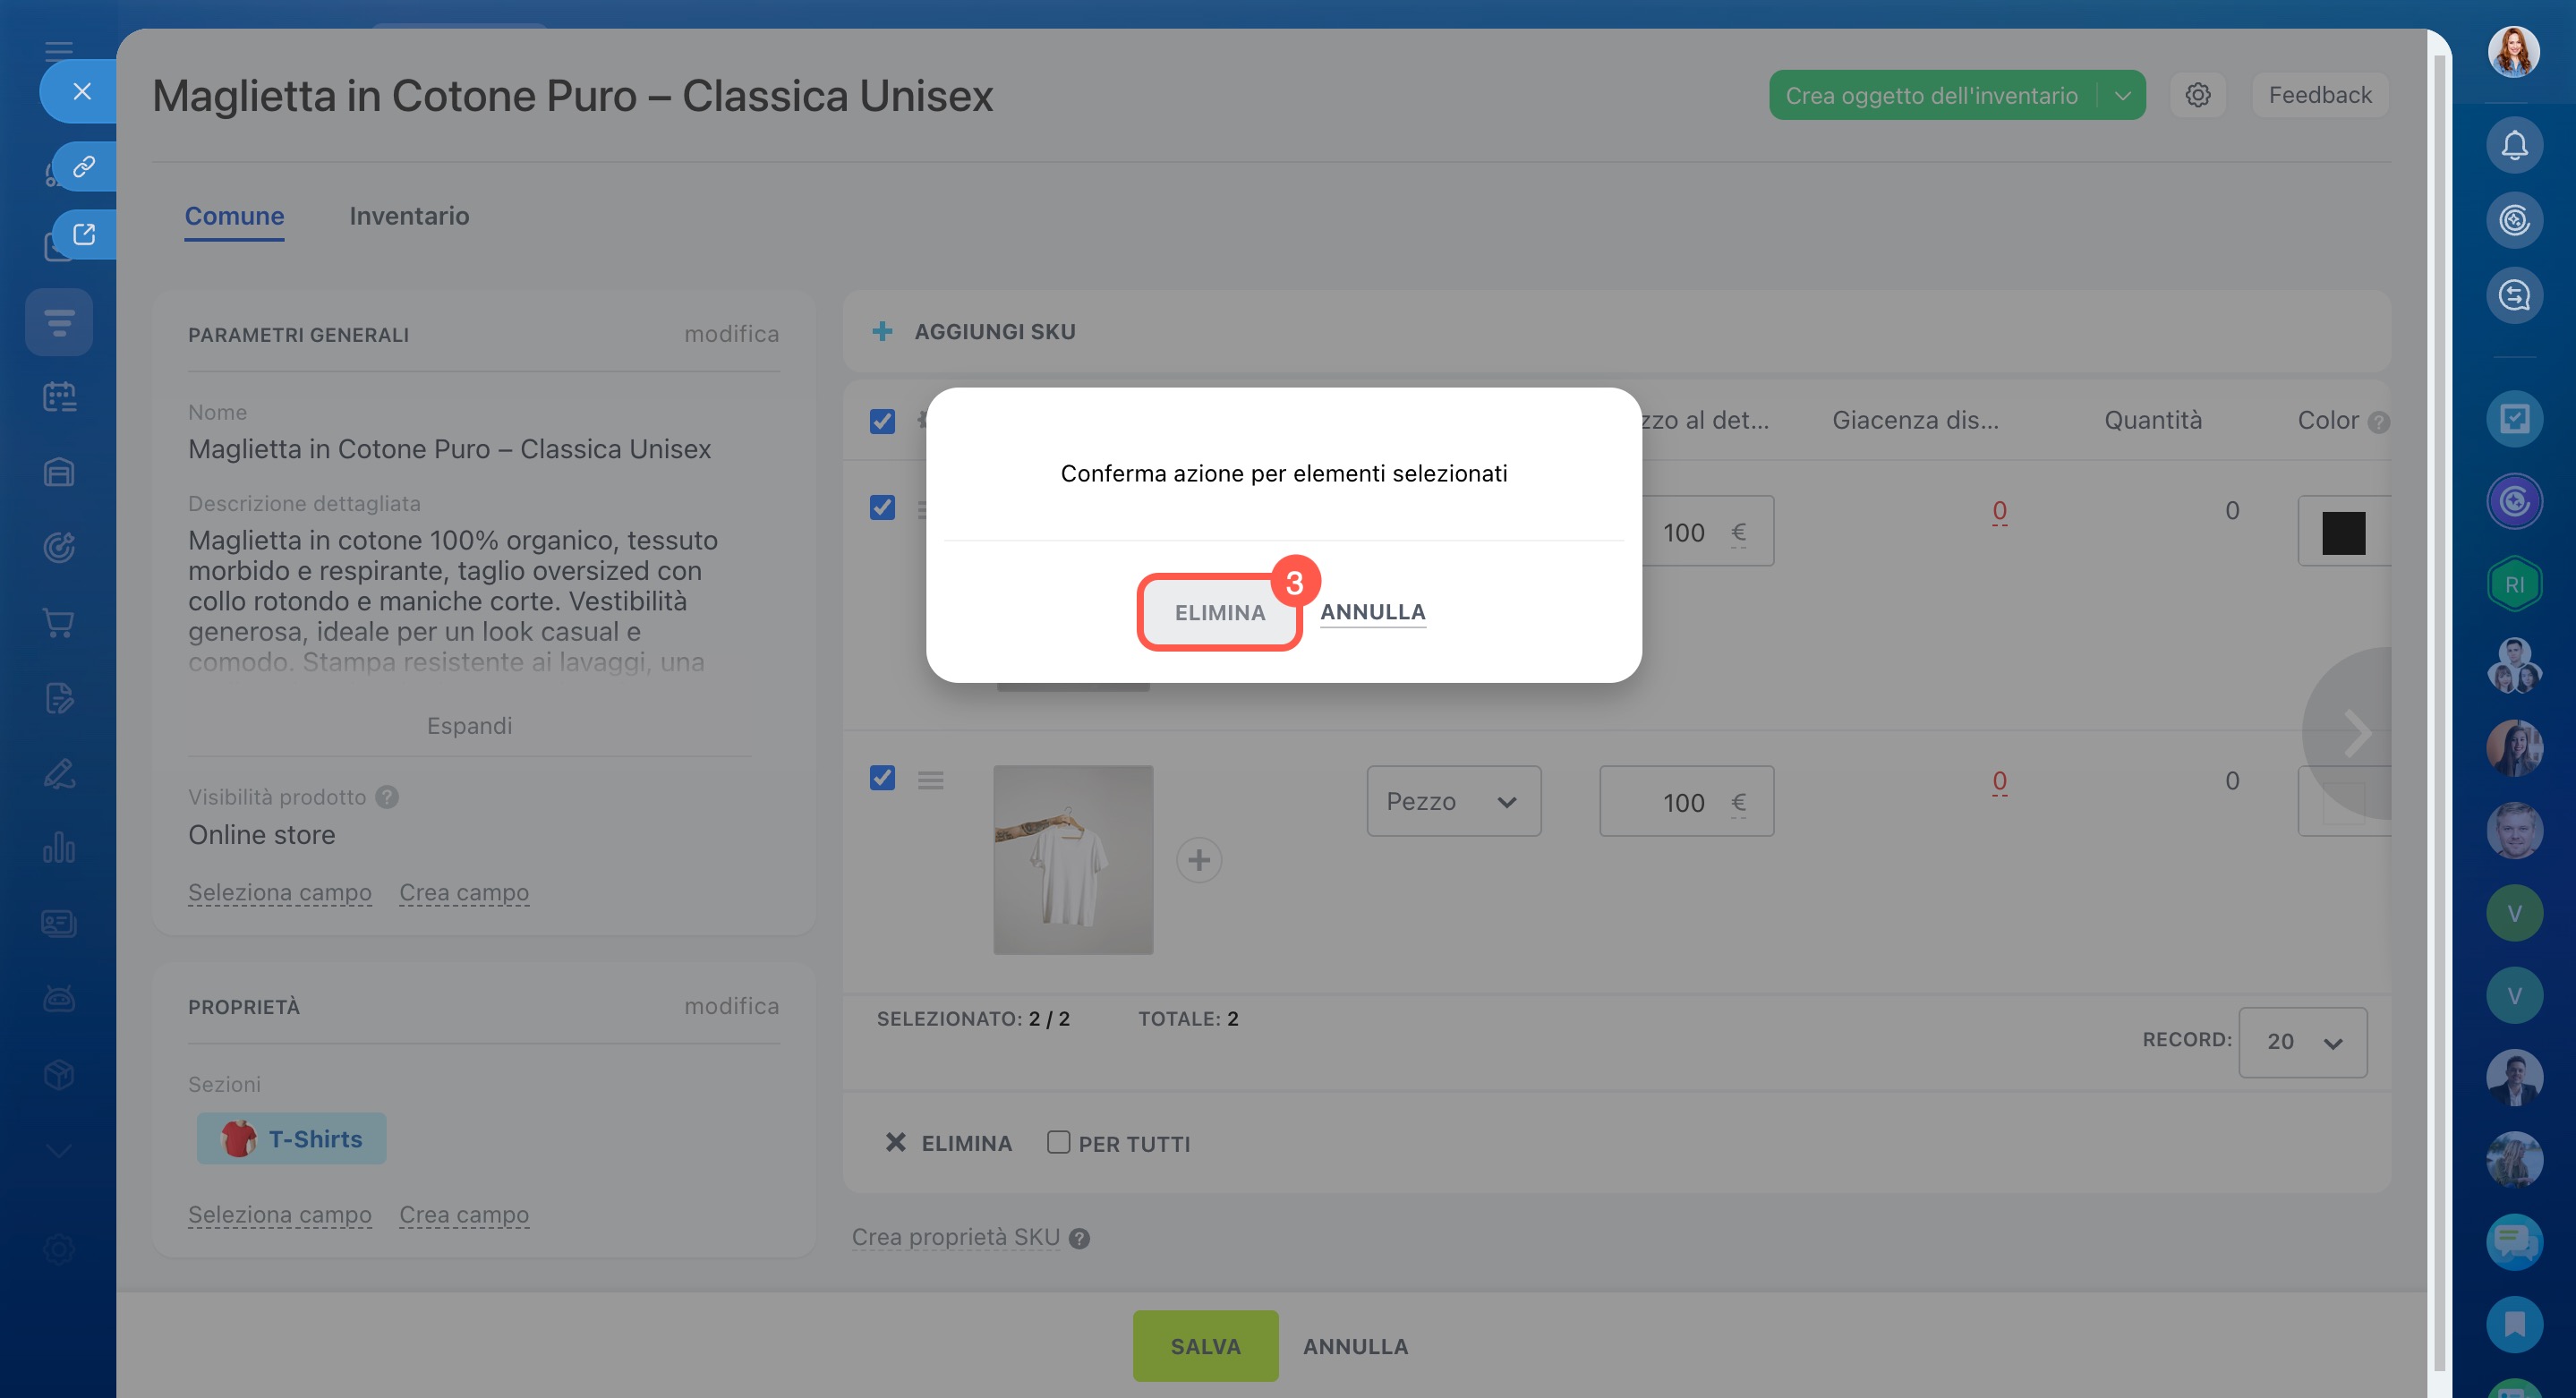Open the calendar icon in left sidebar
This screenshot has width=2576, height=1398.
coord(59,397)
